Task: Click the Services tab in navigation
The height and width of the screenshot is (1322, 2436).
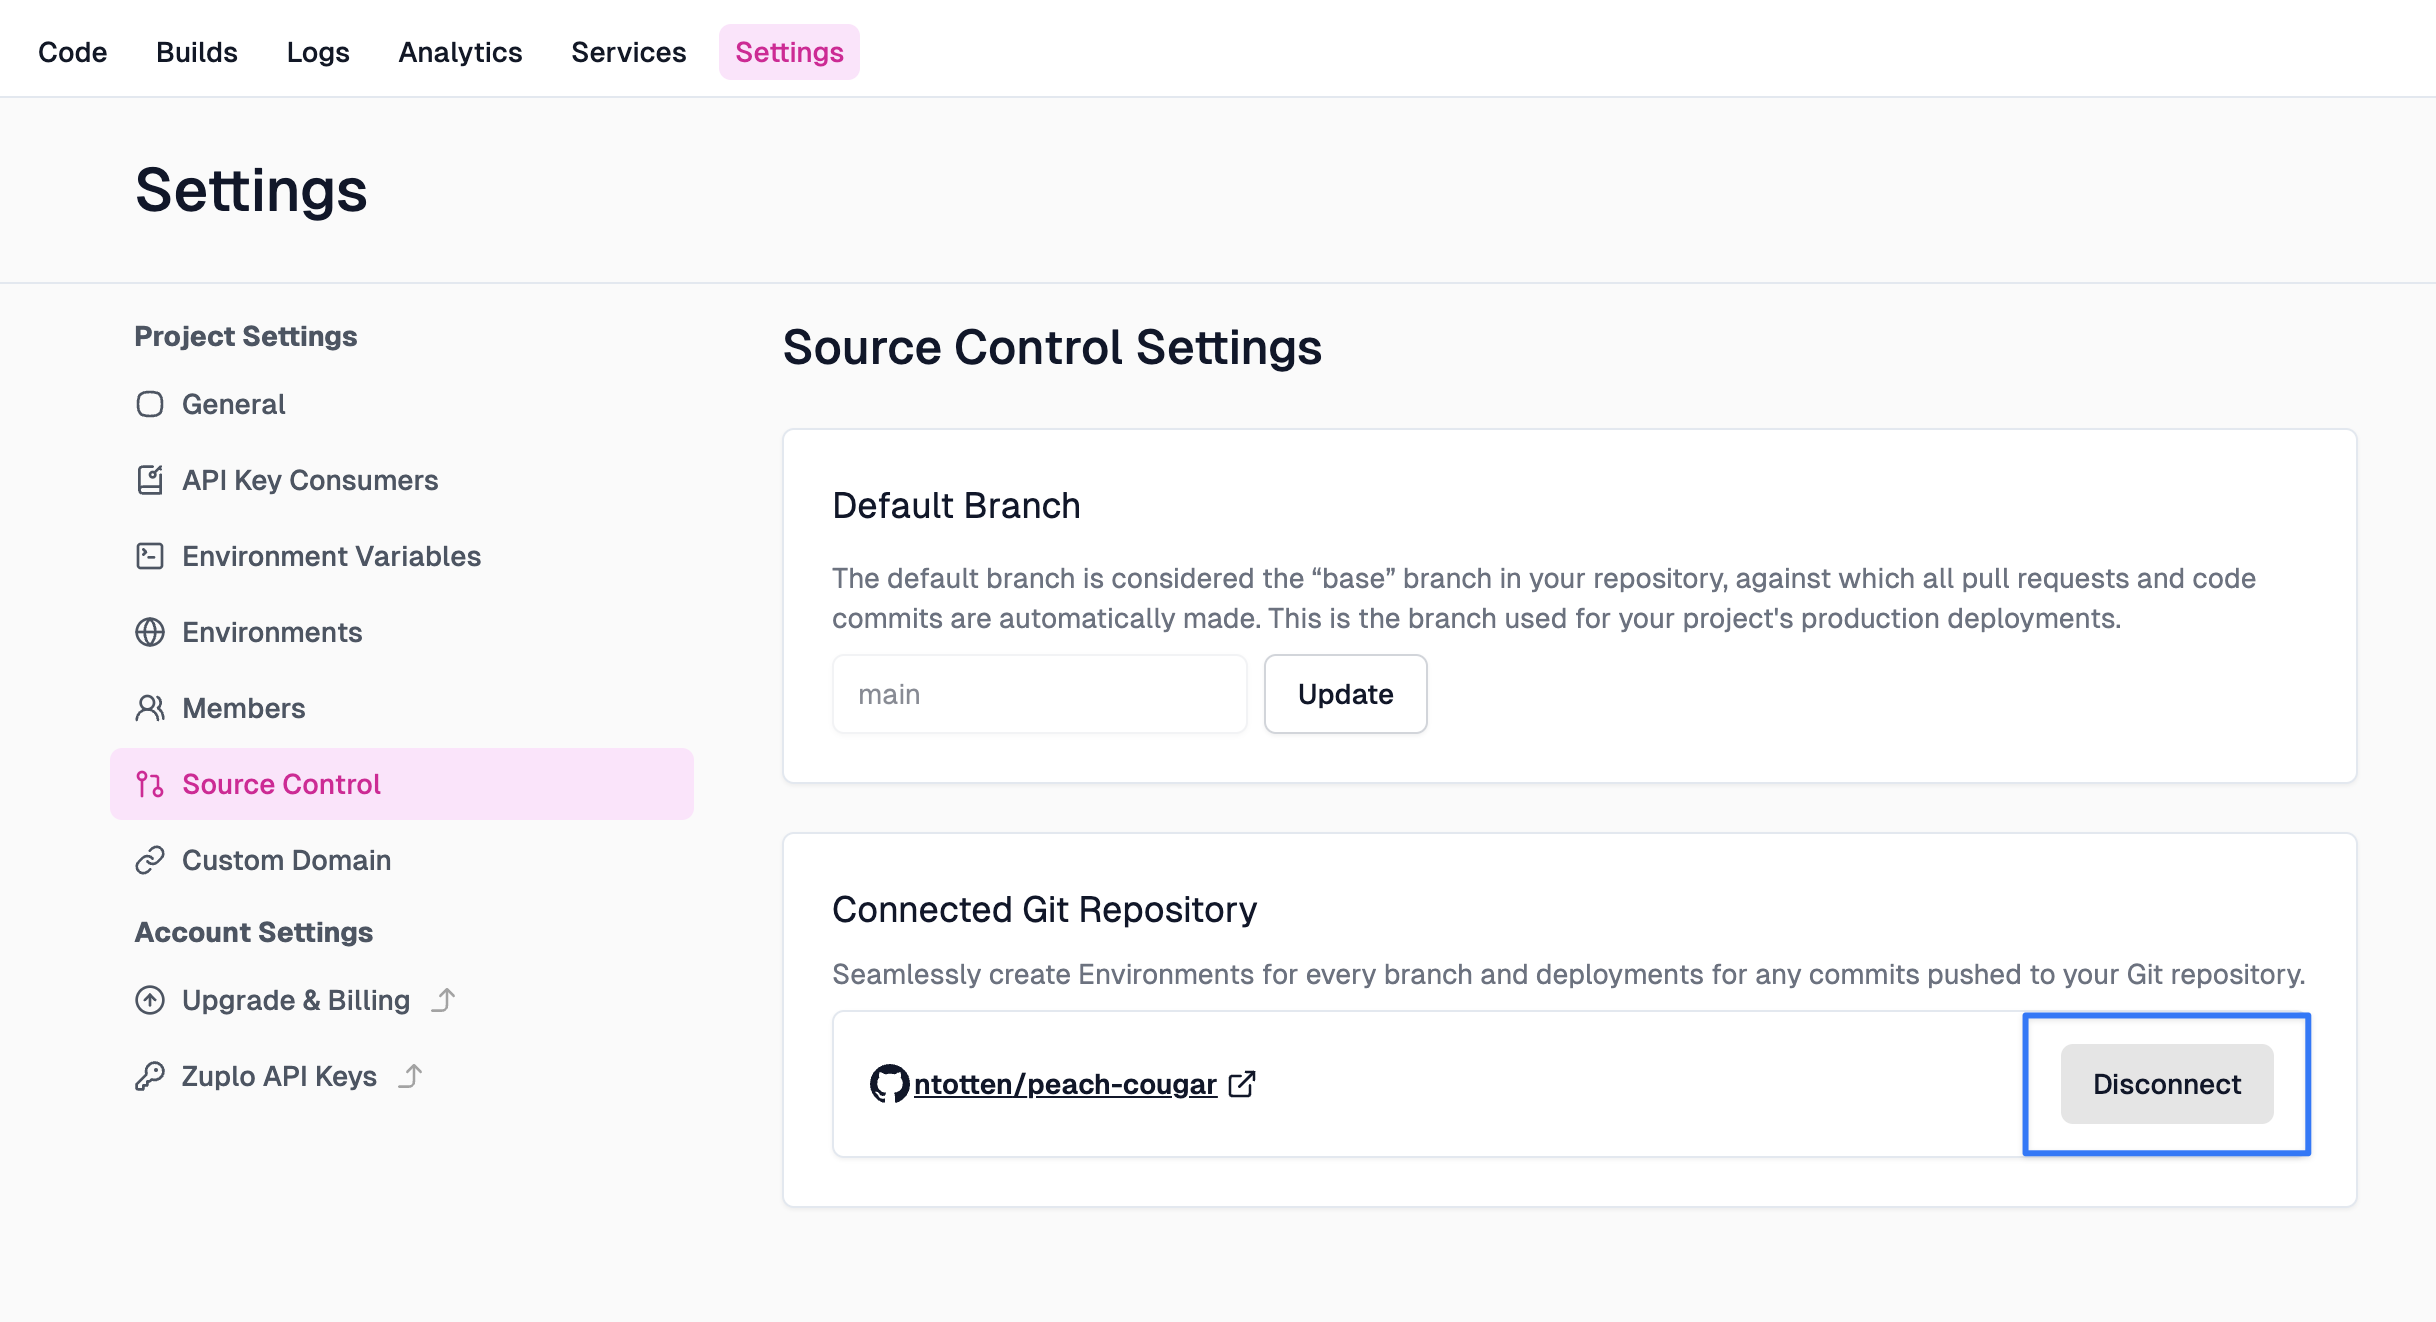Action: click(628, 50)
